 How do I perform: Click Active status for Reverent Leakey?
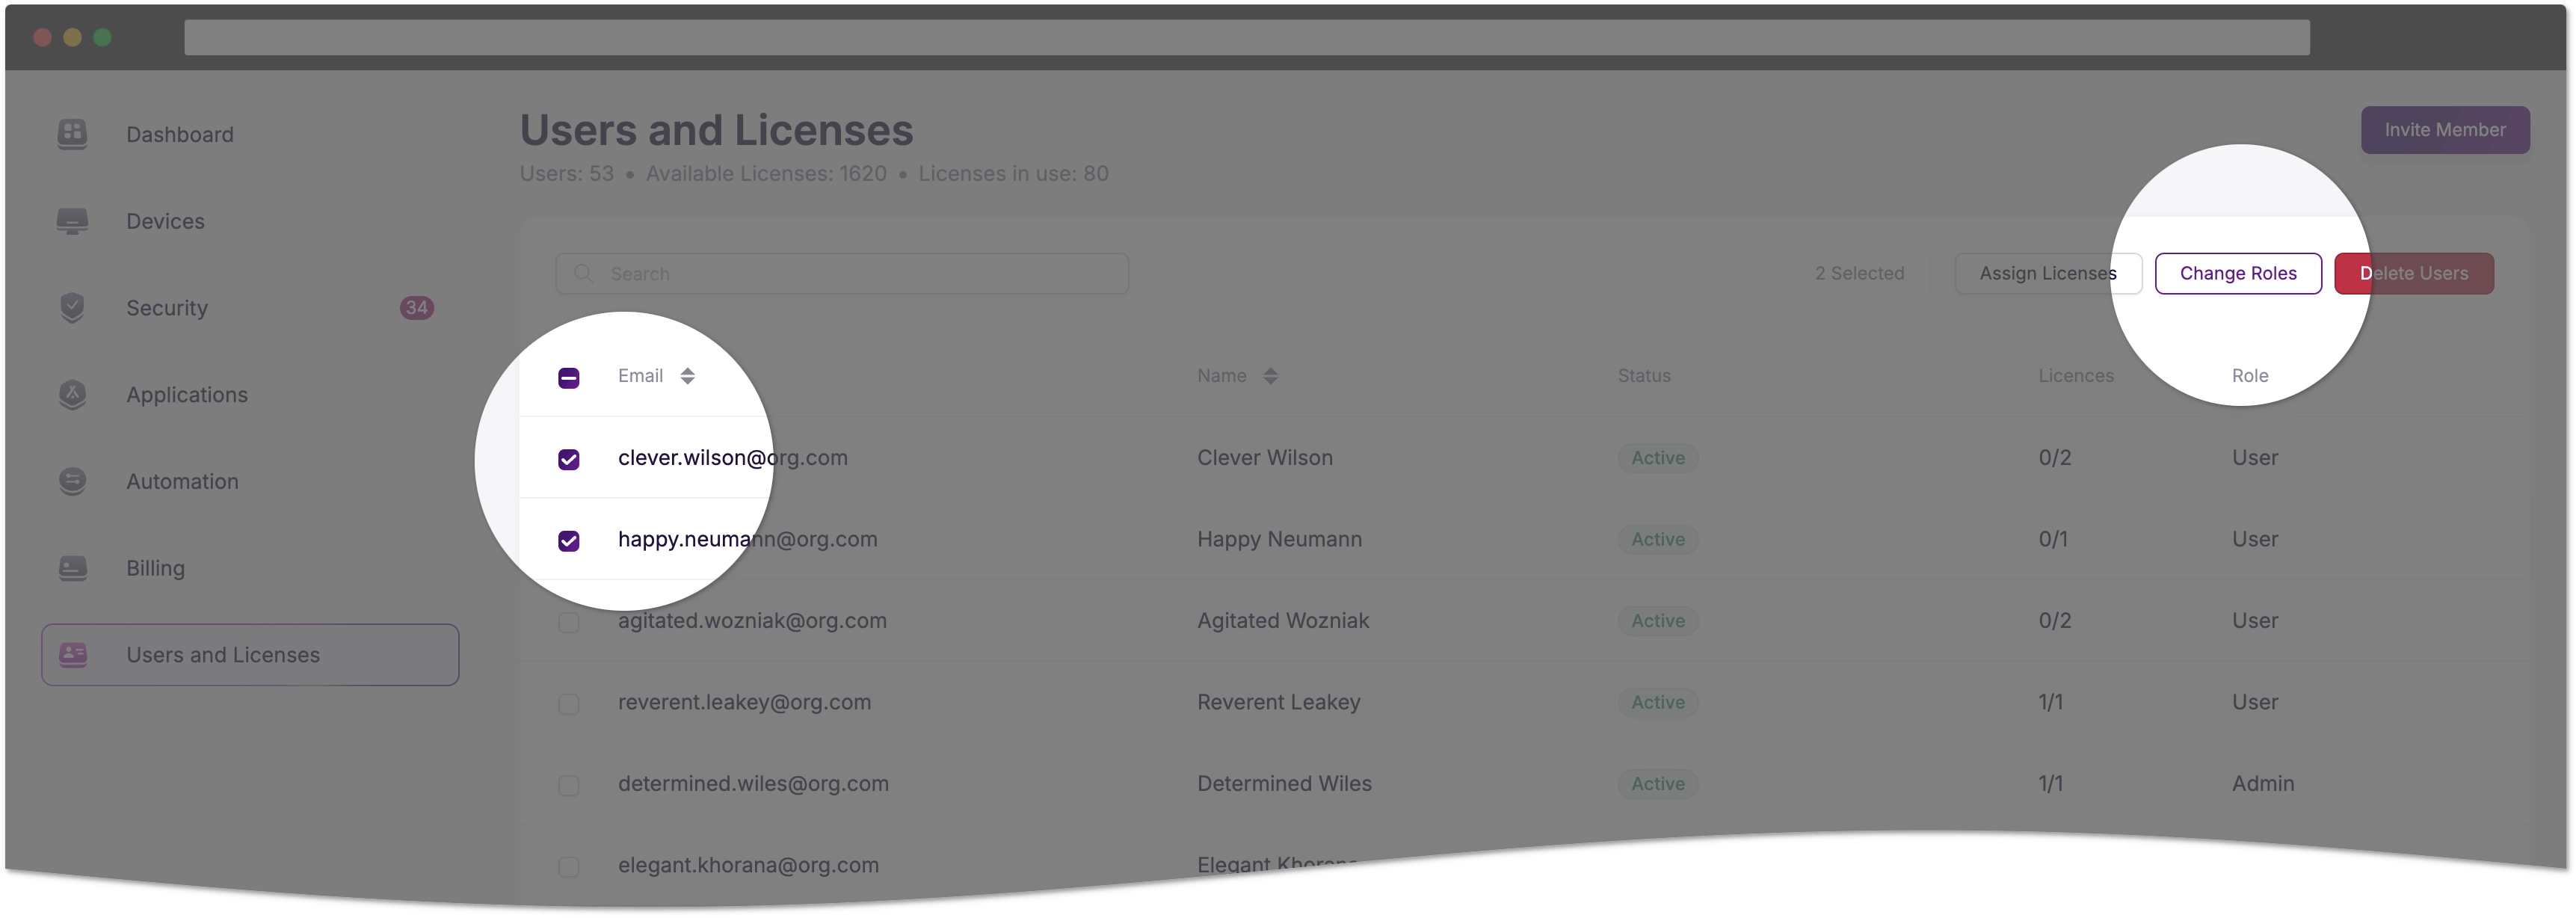click(1658, 703)
